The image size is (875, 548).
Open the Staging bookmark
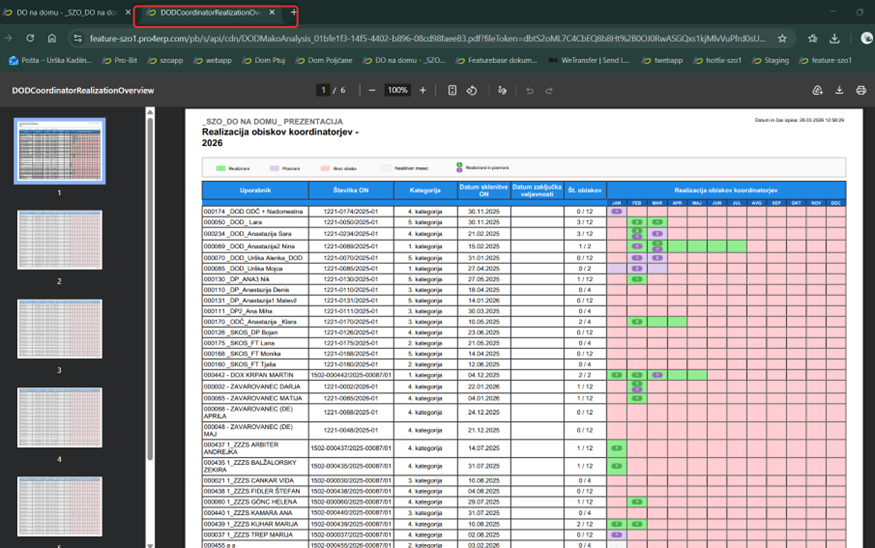[x=771, y=60]
